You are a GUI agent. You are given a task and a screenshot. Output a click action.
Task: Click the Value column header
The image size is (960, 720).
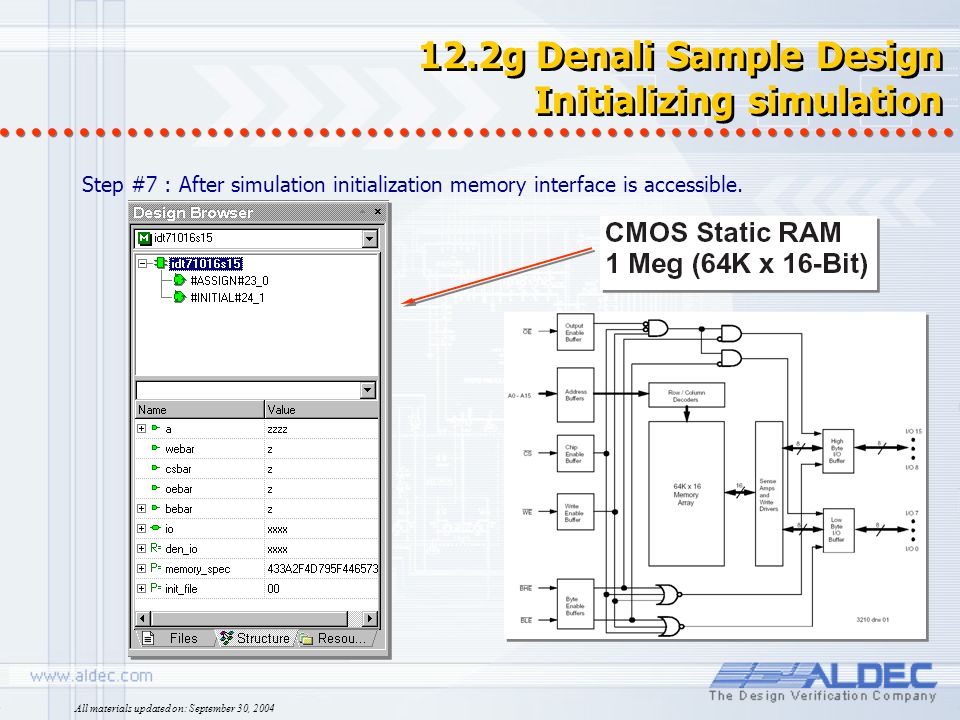[322, 410]
